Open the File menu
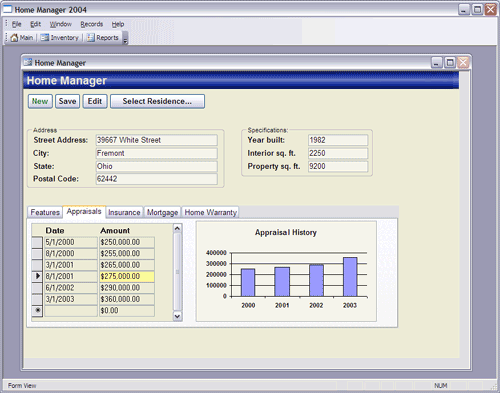The width and height of the screenshot is (500, 393). pos(16,24)
